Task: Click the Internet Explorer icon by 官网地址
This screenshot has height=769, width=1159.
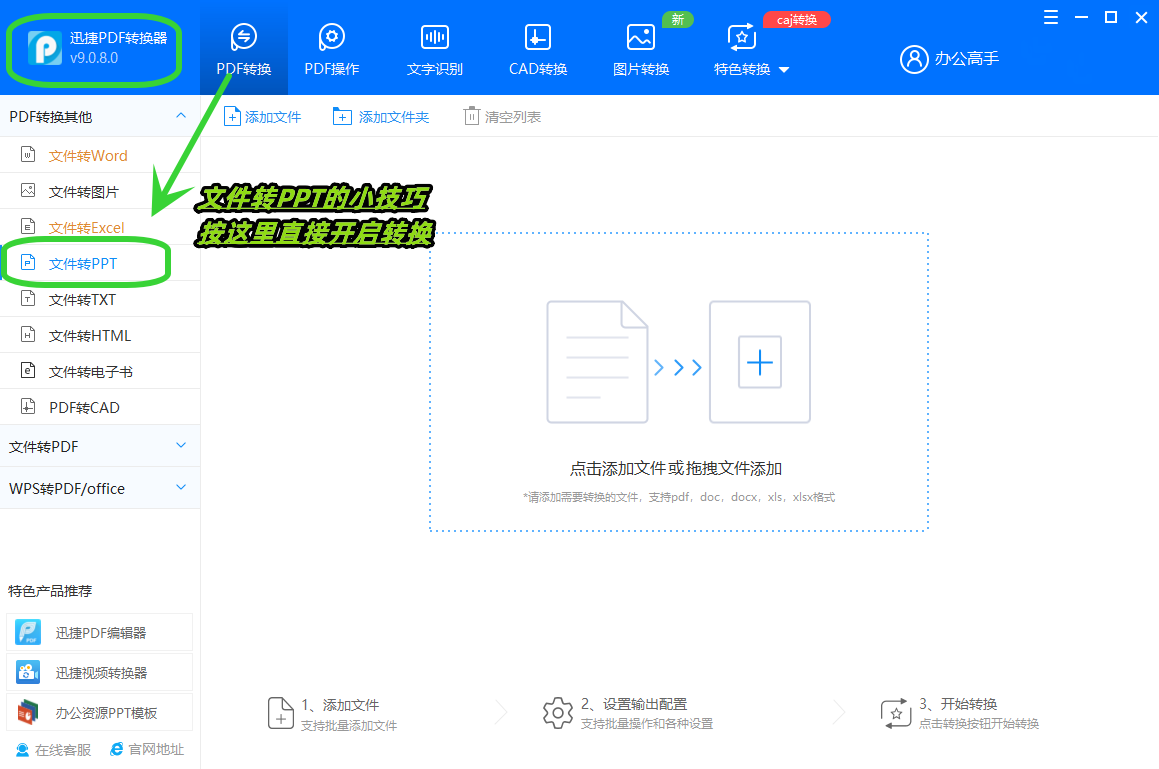Action: 116,749
